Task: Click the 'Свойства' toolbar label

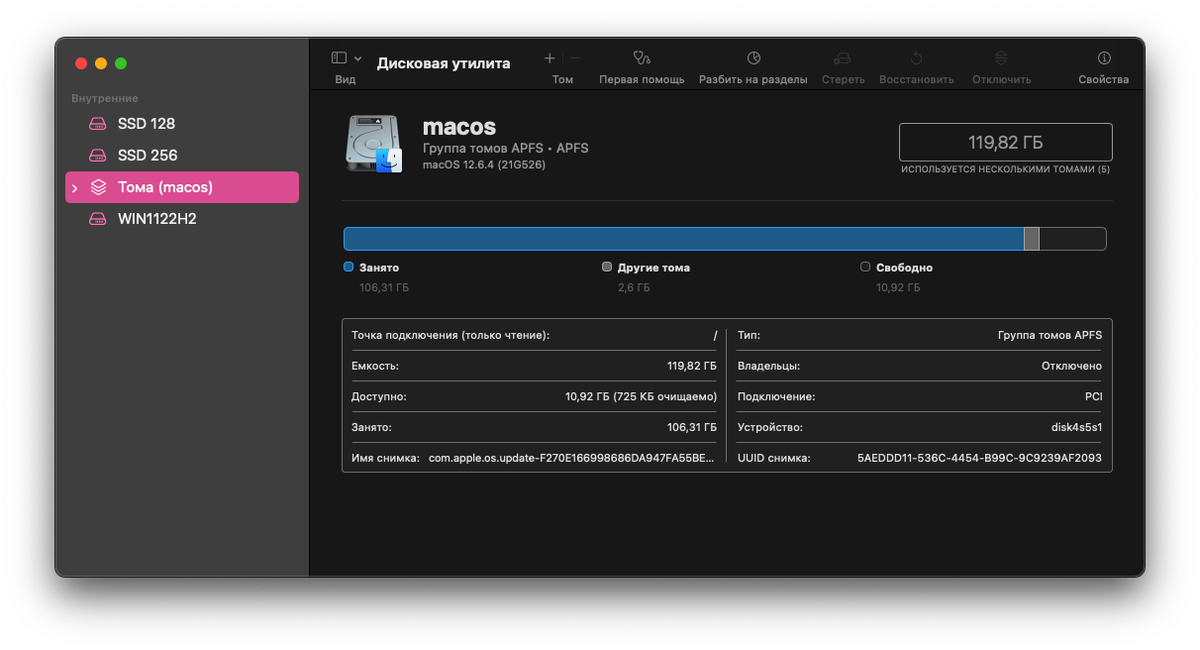Action: tap(1103, 79)
